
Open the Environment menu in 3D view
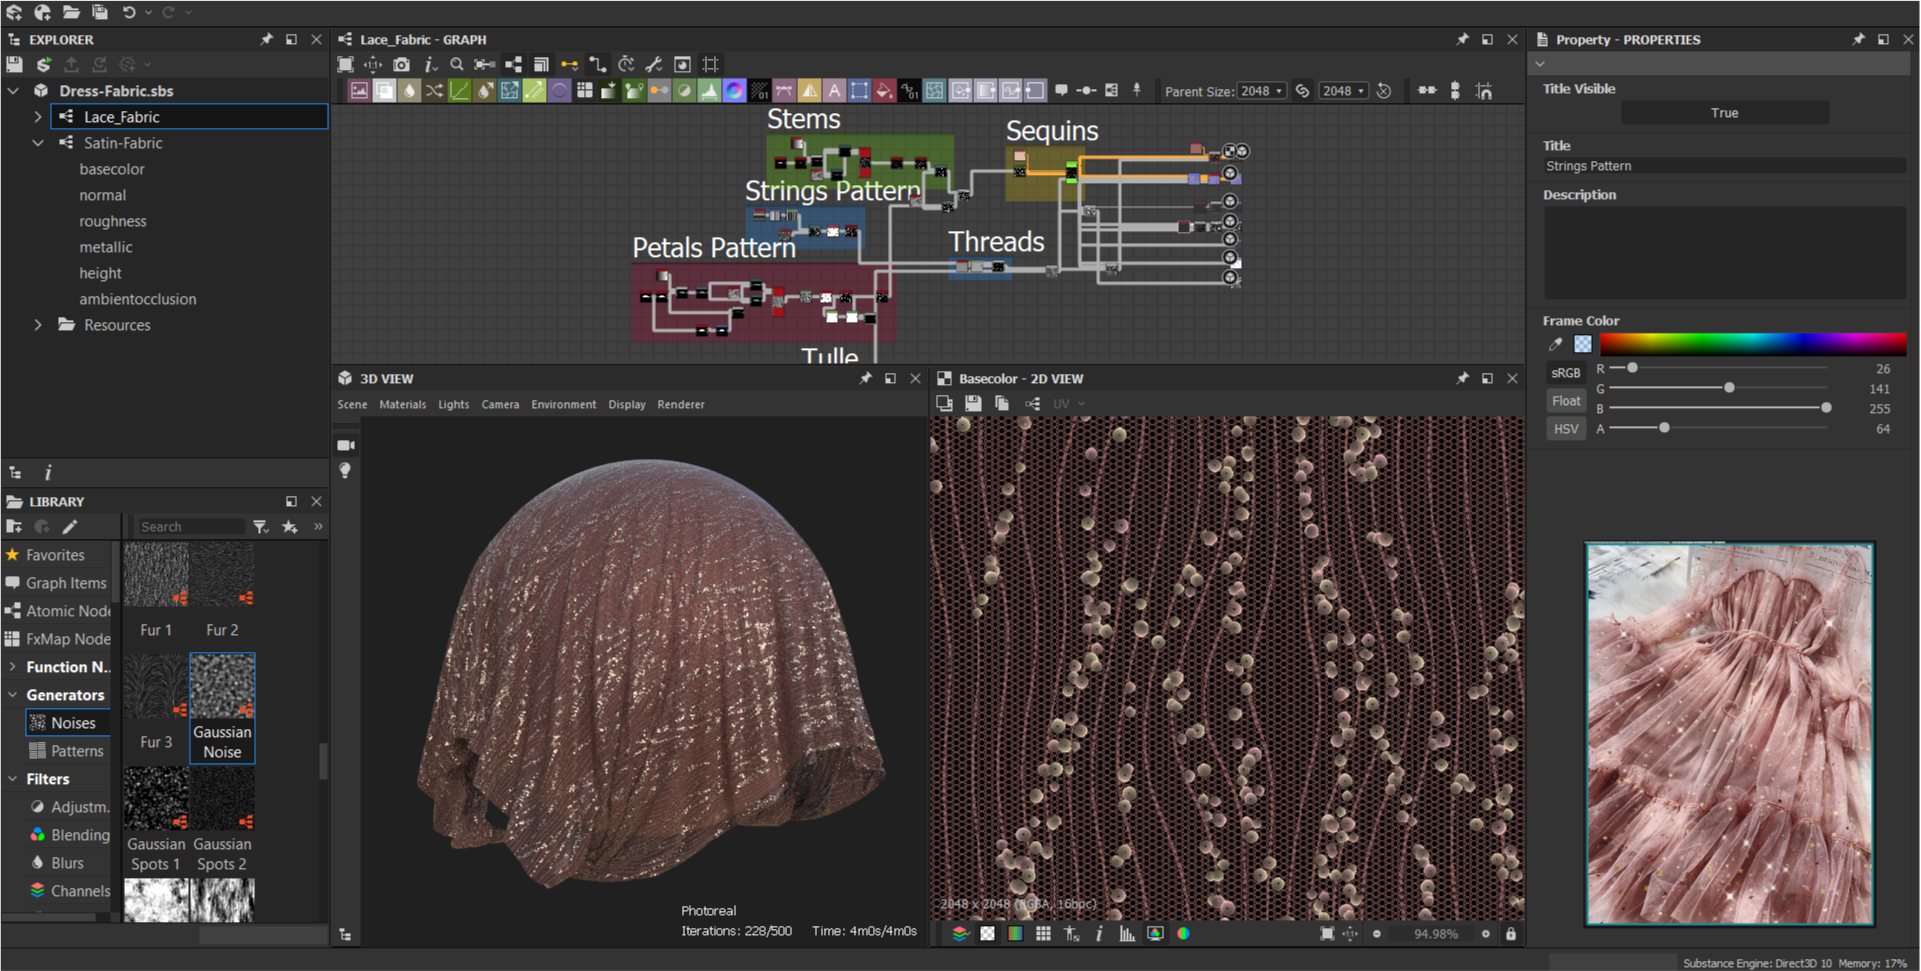(x=563, y=405)
